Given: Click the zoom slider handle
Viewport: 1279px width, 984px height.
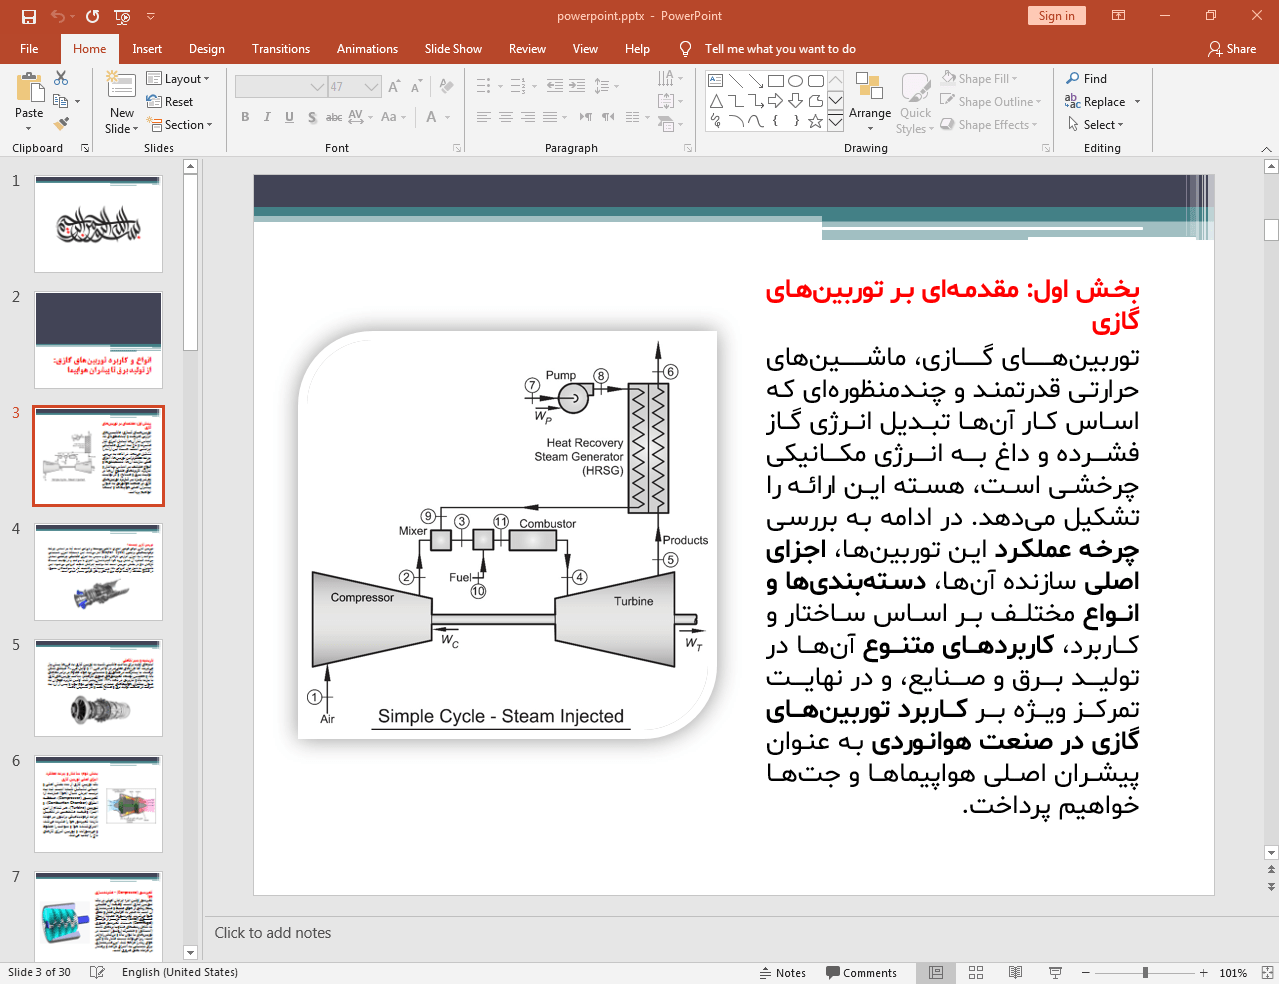Looking at the screenshot, I should (1145, 972).
